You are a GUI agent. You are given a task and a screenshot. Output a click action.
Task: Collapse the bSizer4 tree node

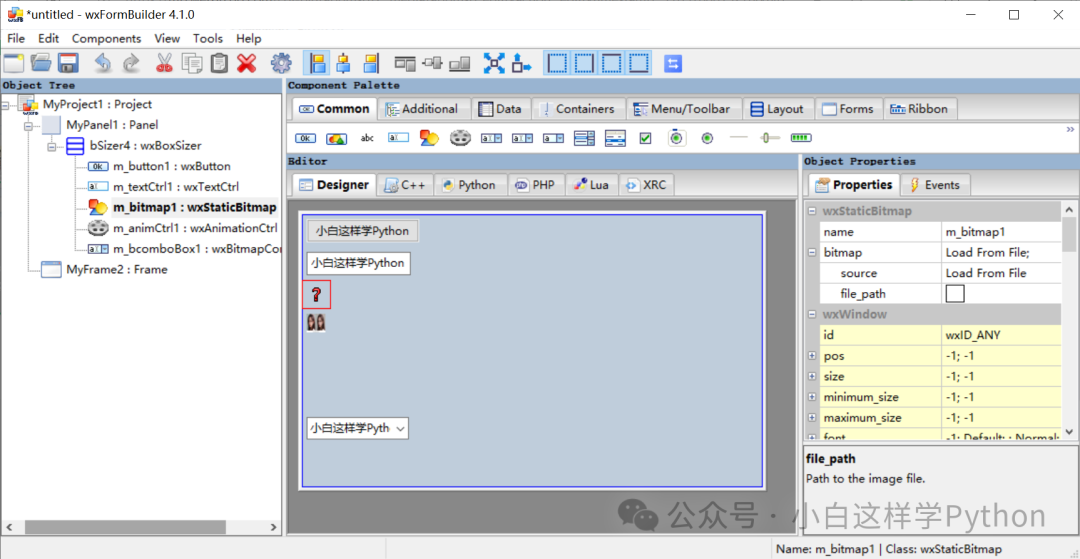(52, 147)
